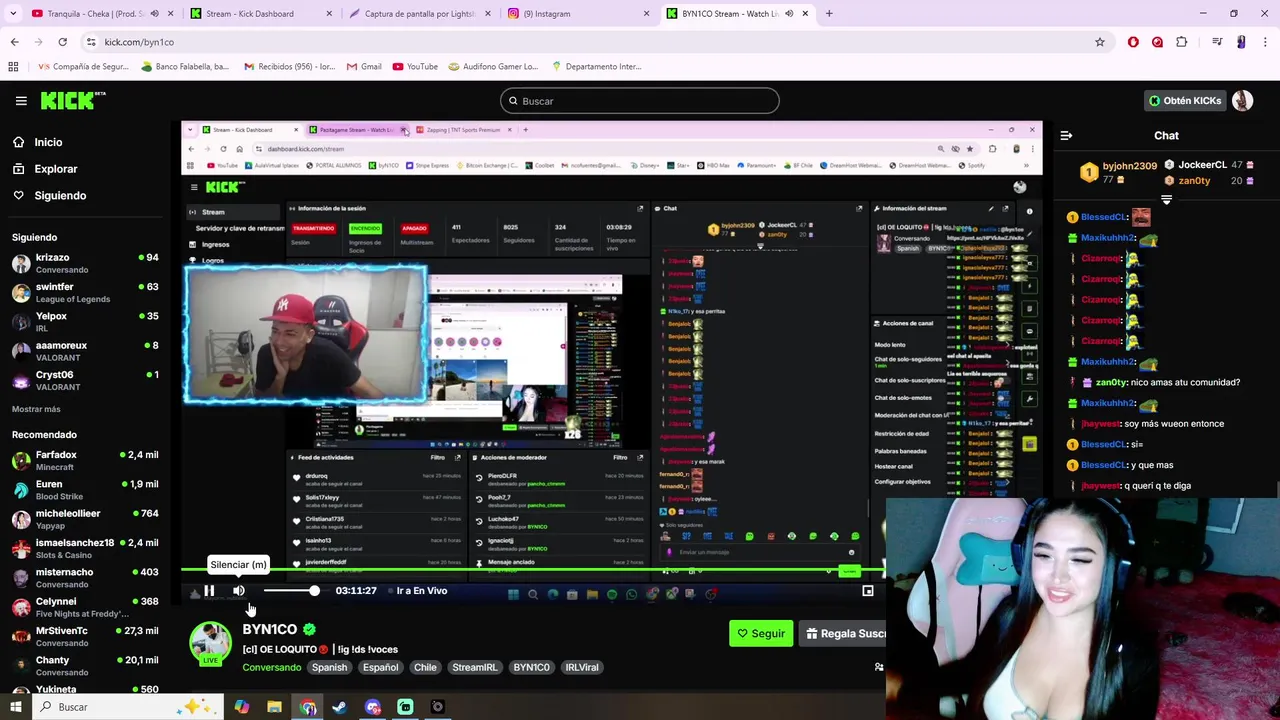Select the IRLViral tag
This screenshot has width=1280, height=720.
pyautogui.click(x=582, y=668)
